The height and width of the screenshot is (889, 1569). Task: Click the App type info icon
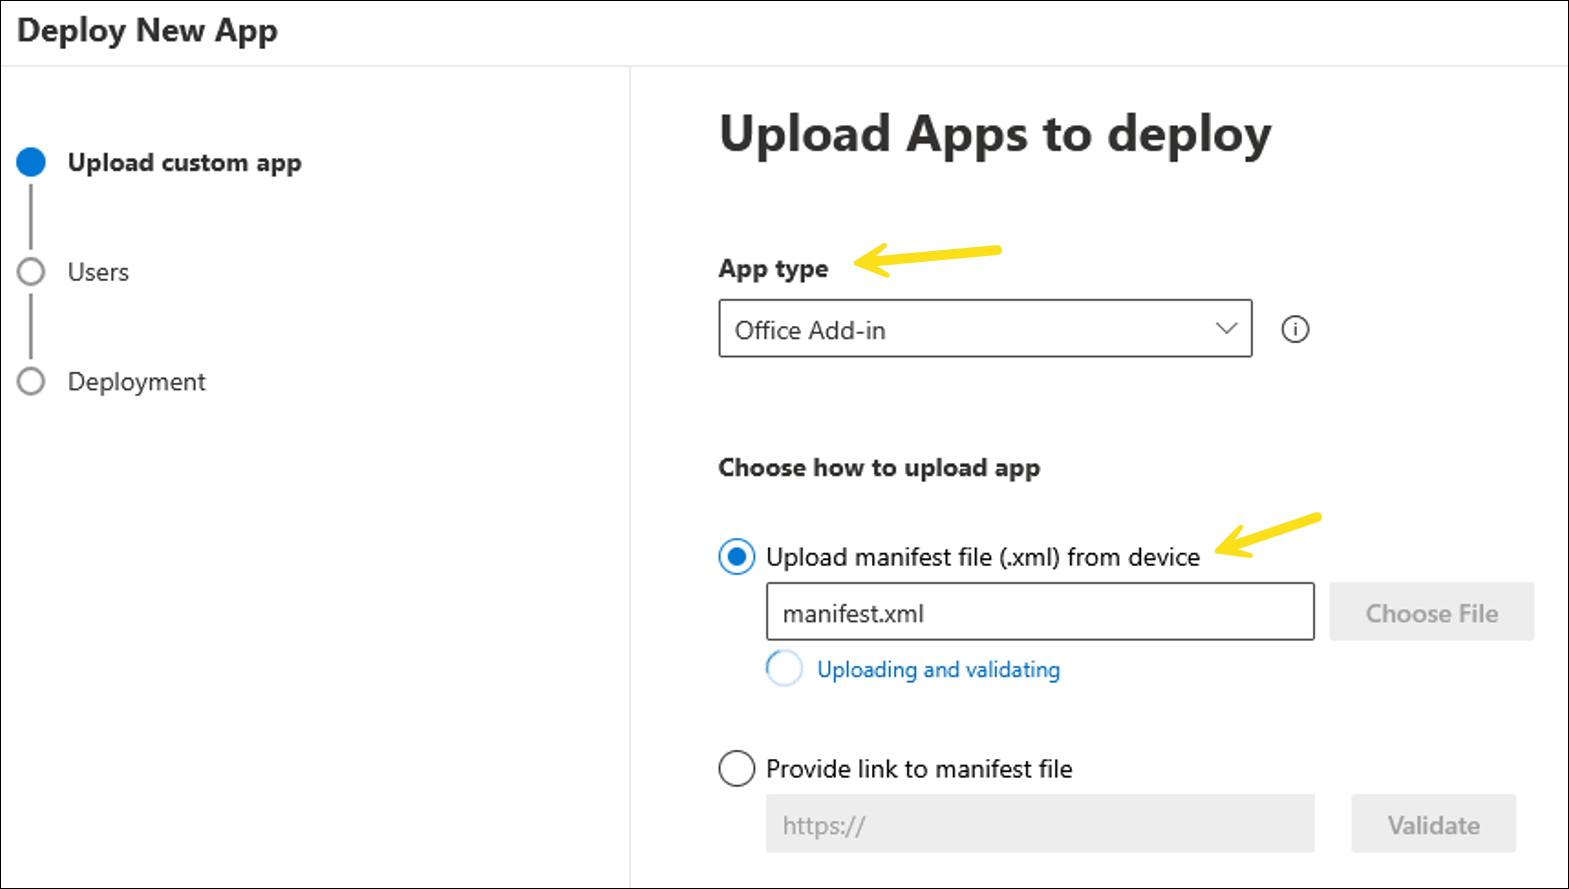point(1295,329)
